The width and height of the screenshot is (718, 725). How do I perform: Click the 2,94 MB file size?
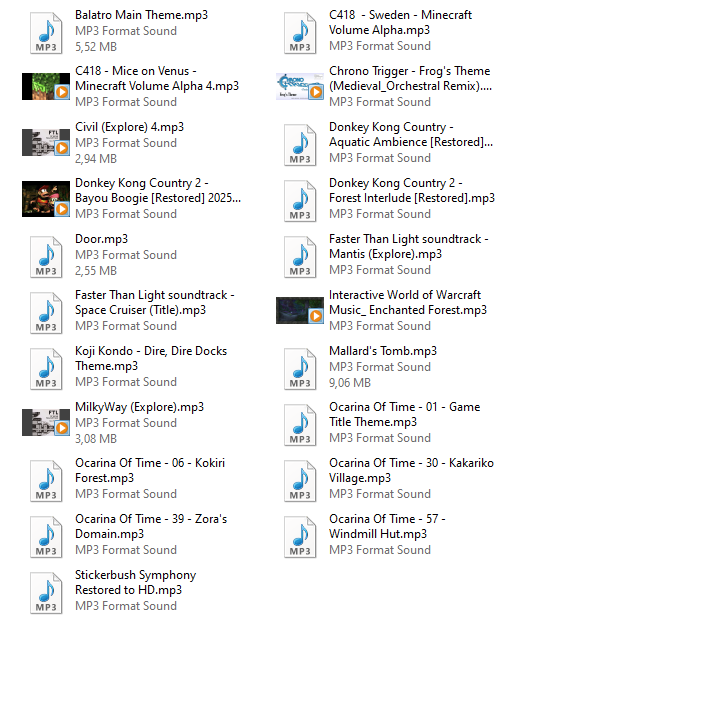coord(96,159)
